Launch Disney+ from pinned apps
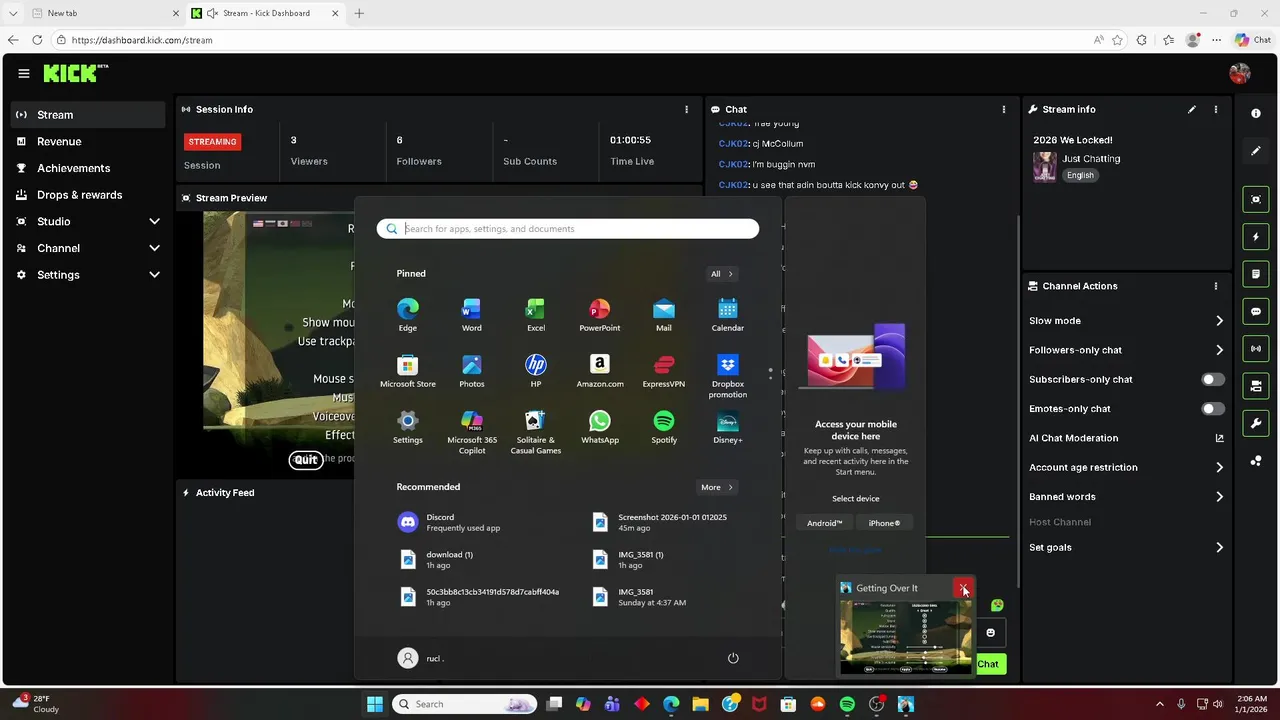This screenshot has height=720, width=1280. 728,426
